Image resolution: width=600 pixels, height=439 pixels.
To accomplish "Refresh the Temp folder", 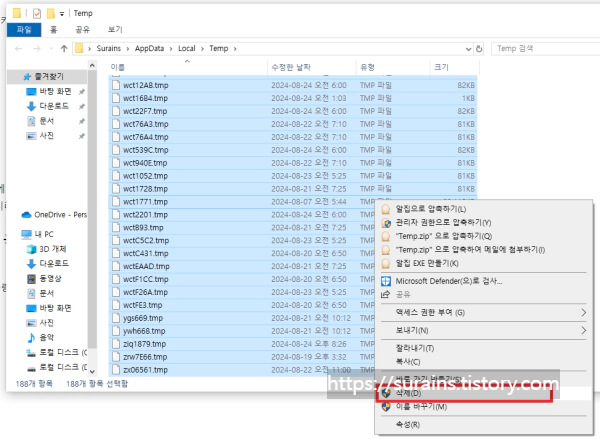I will [479, 49].
